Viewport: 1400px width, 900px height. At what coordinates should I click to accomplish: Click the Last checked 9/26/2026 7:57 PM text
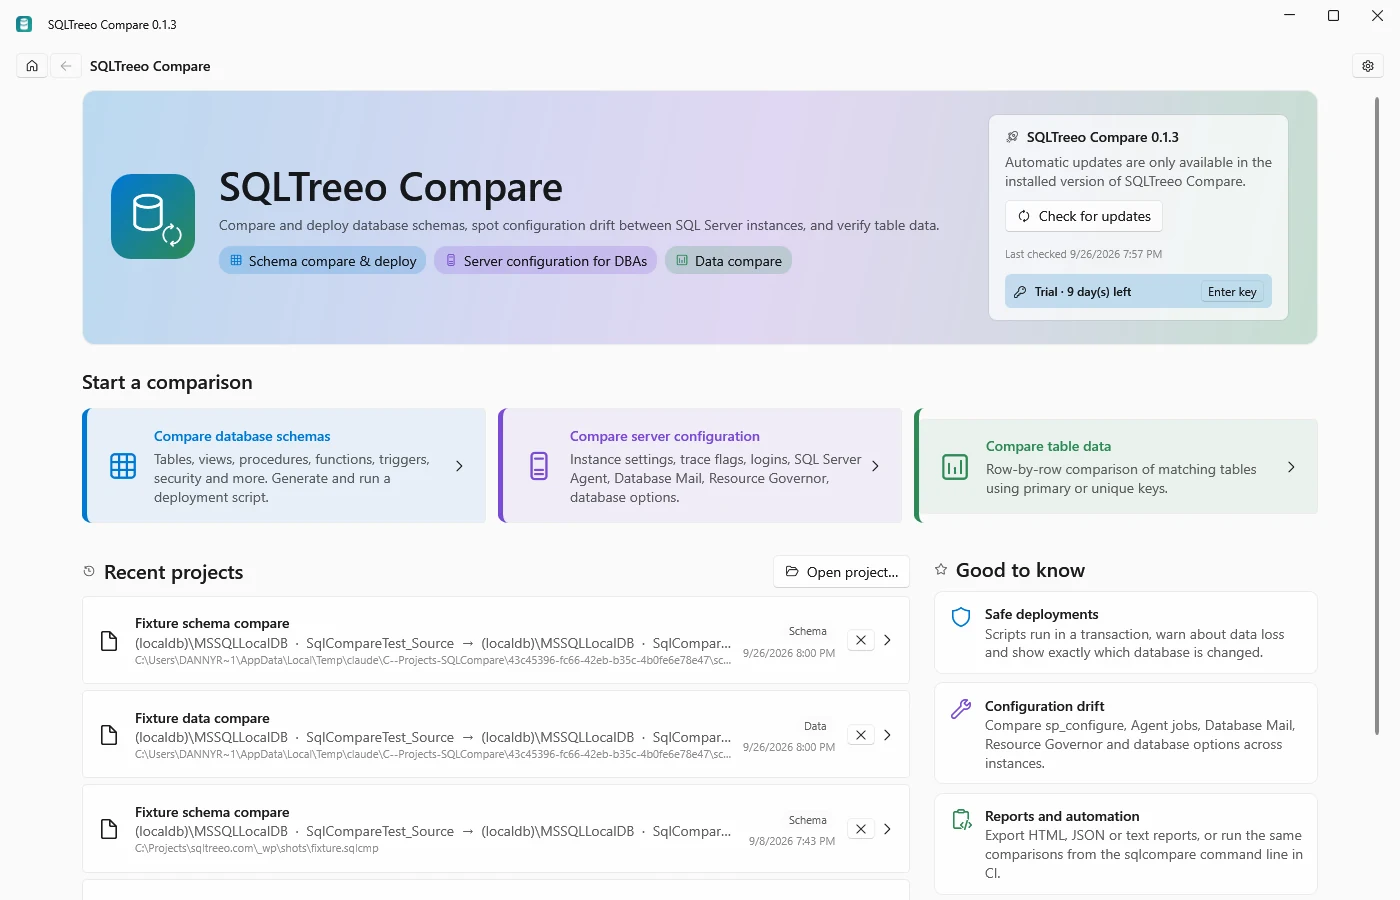(x=1083, y=254)
